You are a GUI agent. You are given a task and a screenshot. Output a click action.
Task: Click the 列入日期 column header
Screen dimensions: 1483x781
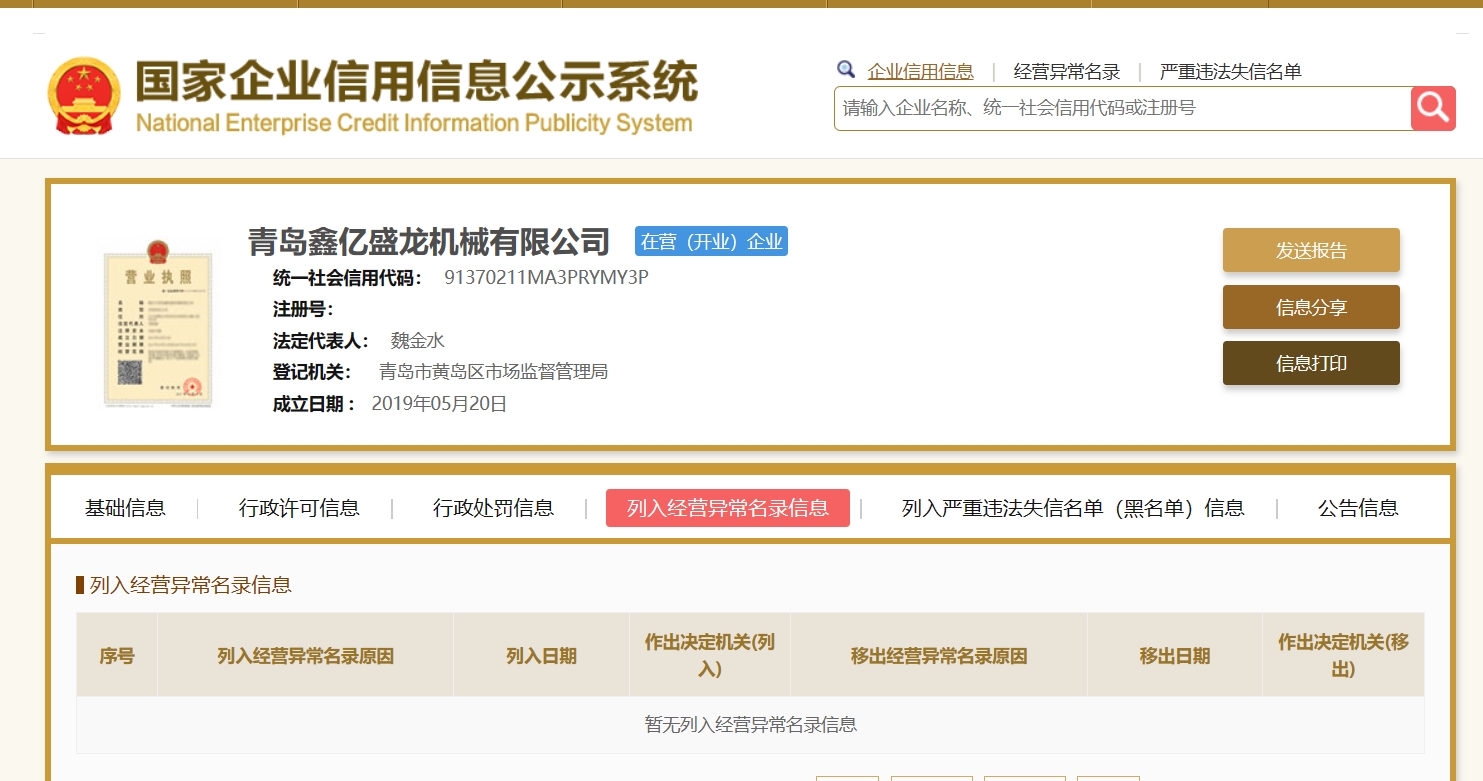click(541, 656)
